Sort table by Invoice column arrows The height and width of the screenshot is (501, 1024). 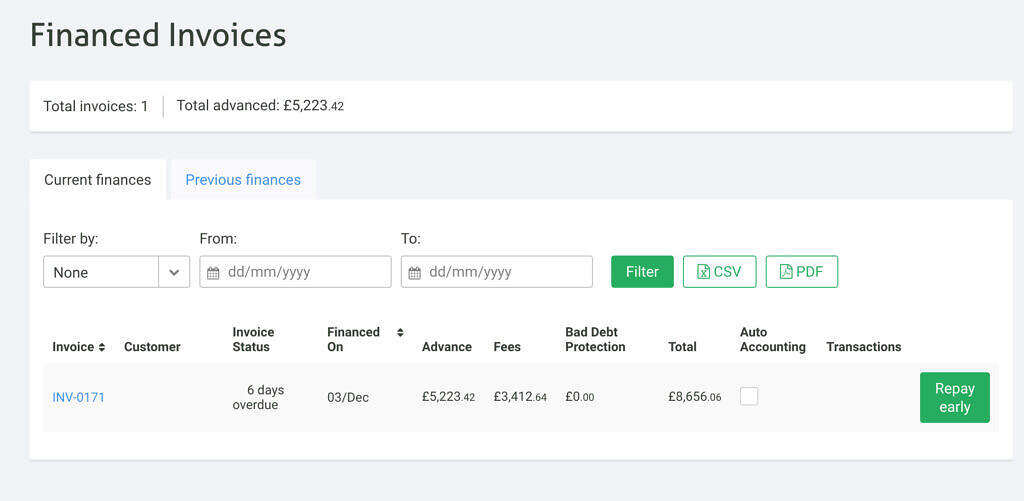102,347
